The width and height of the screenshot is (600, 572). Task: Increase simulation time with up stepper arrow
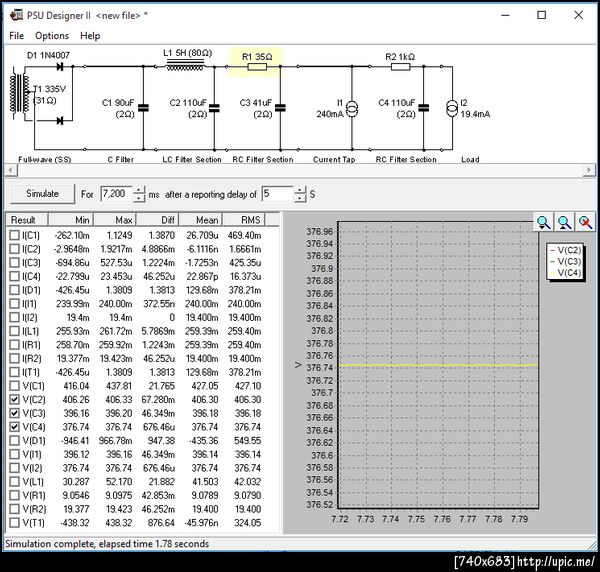coord(139,189)
